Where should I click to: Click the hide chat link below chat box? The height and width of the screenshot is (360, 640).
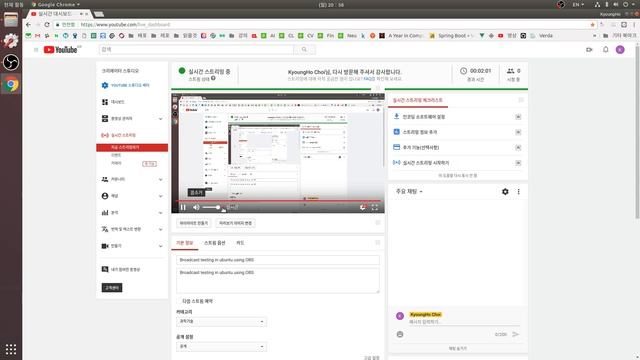(458, 349)
